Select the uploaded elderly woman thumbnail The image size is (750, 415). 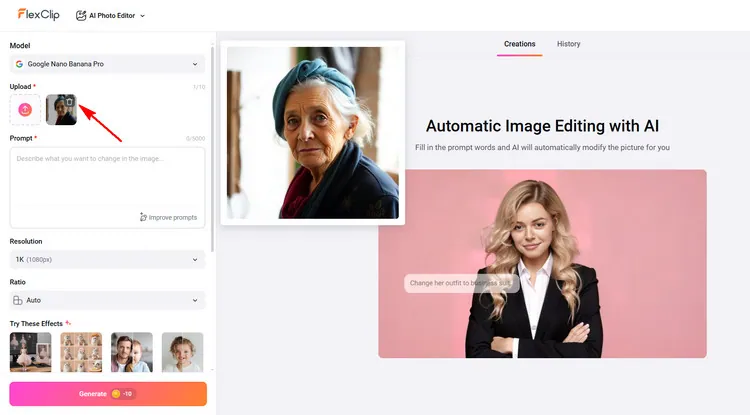pyautogui.click(x=61, y=110)
